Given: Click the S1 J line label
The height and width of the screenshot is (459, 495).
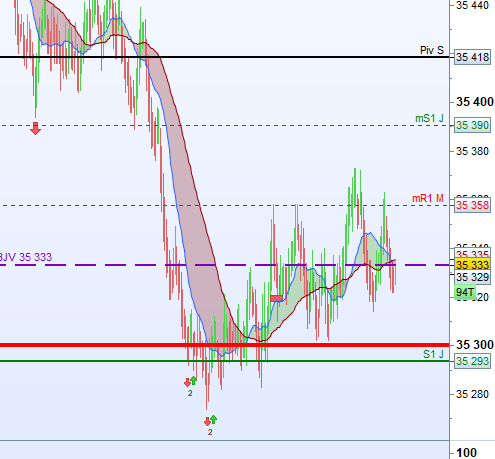Looking at the screenshot, I should (433, 354).
